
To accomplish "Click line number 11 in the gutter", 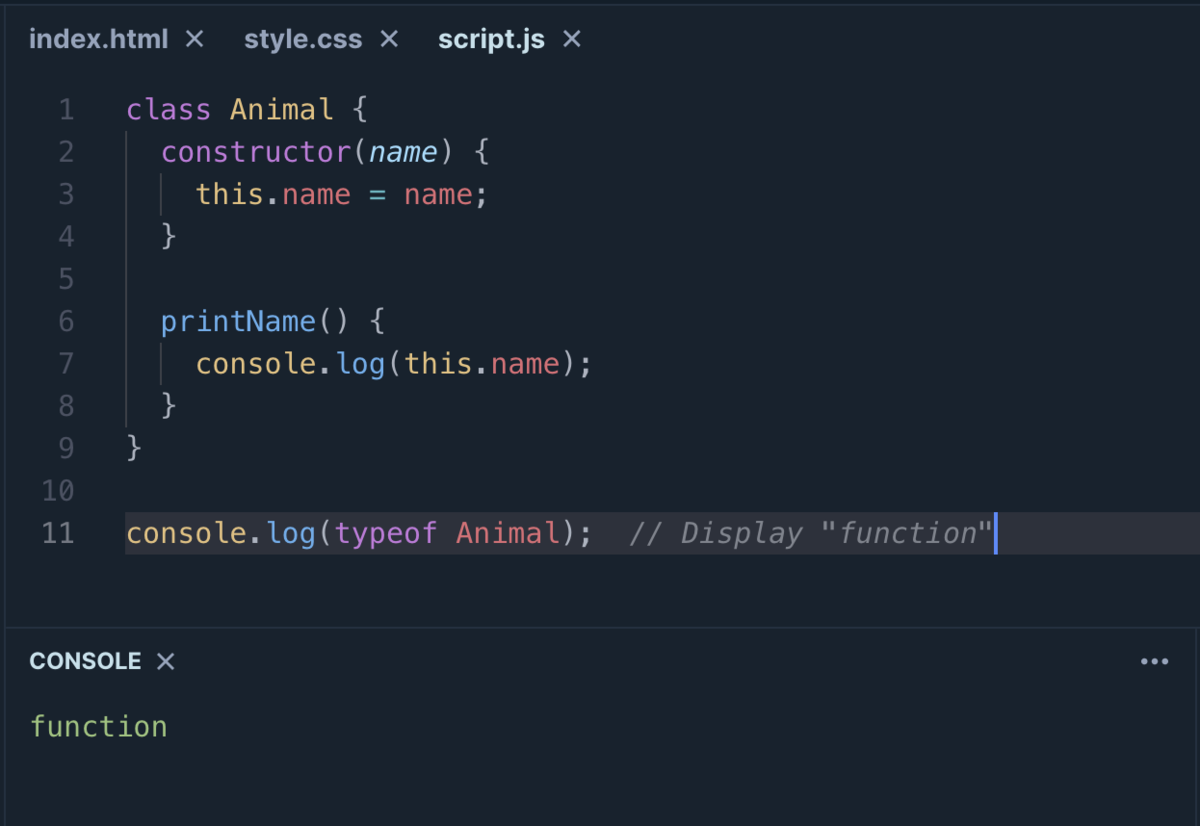I will pyautogui.click(x=58, y=533).
